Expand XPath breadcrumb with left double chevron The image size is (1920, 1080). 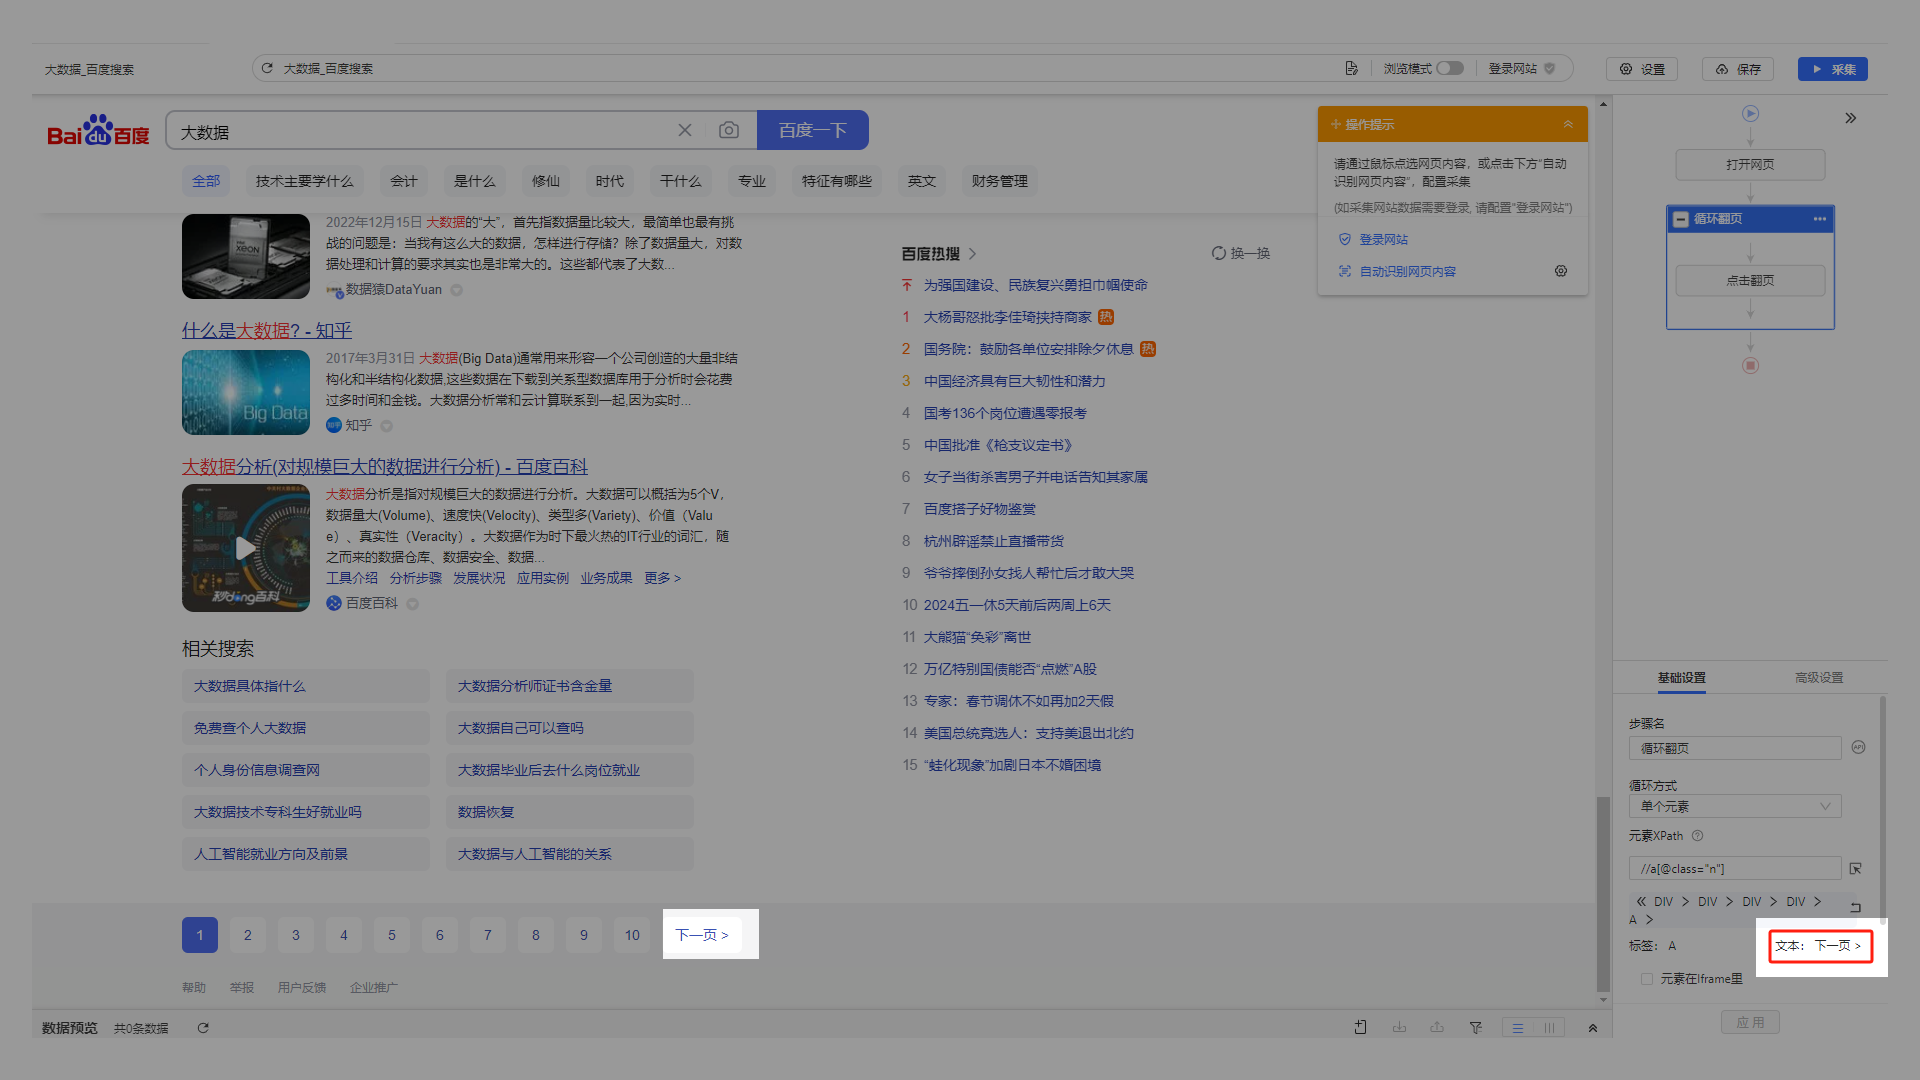pyautogui.click(x=1641, y=901)
